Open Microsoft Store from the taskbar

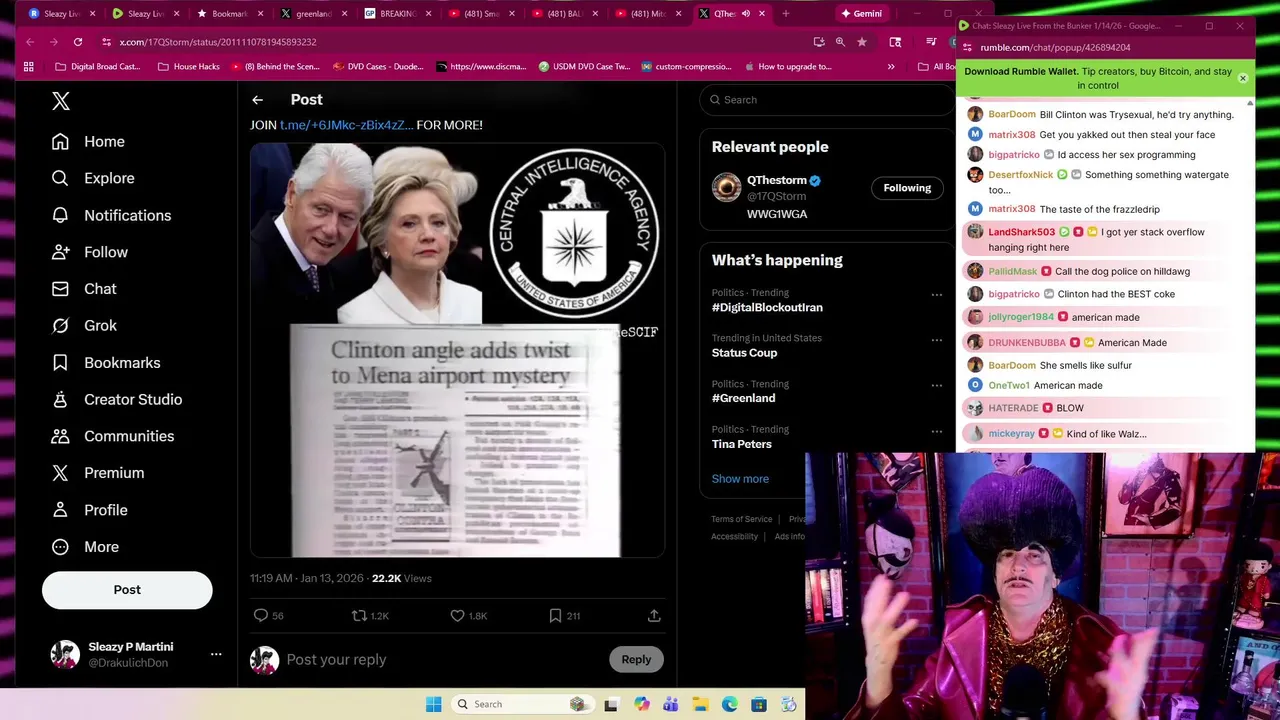(759, 704)
